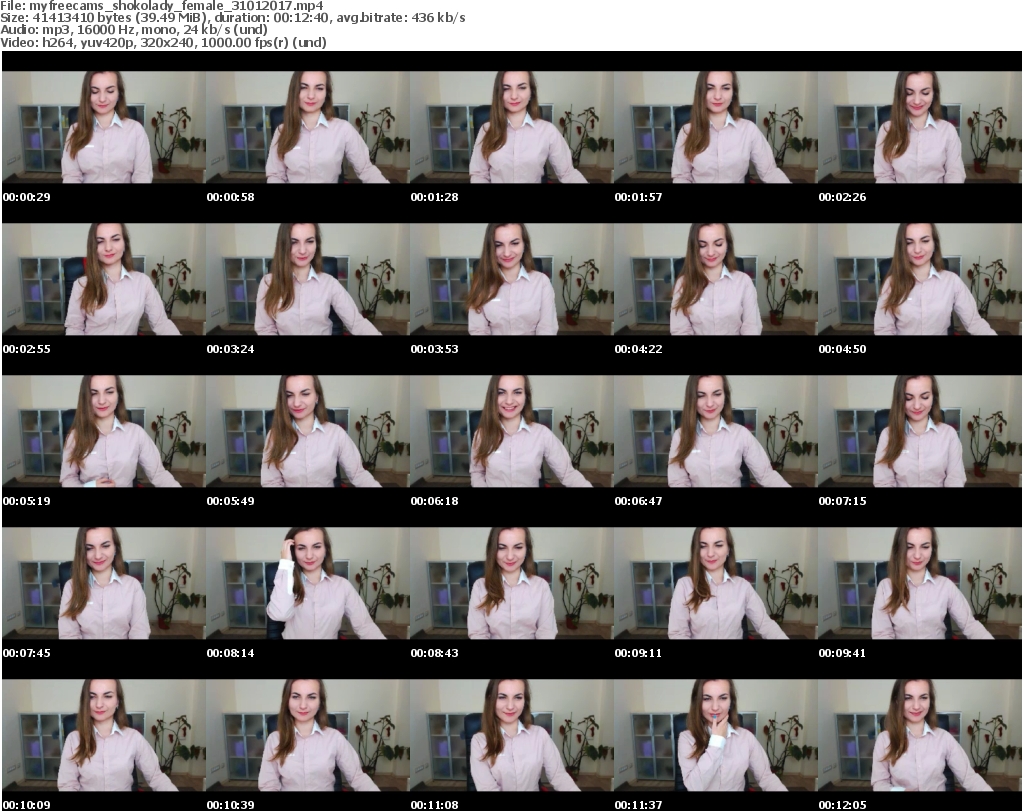Select the thumbnail frame at 00:09:11
The width and height of the screenshot is (1024, 811).
tap(716, 583)
